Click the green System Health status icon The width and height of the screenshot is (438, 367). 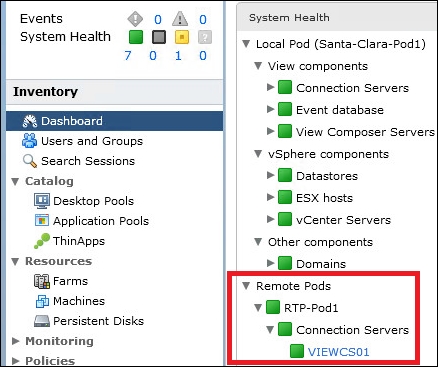click(x=136, y=37)
